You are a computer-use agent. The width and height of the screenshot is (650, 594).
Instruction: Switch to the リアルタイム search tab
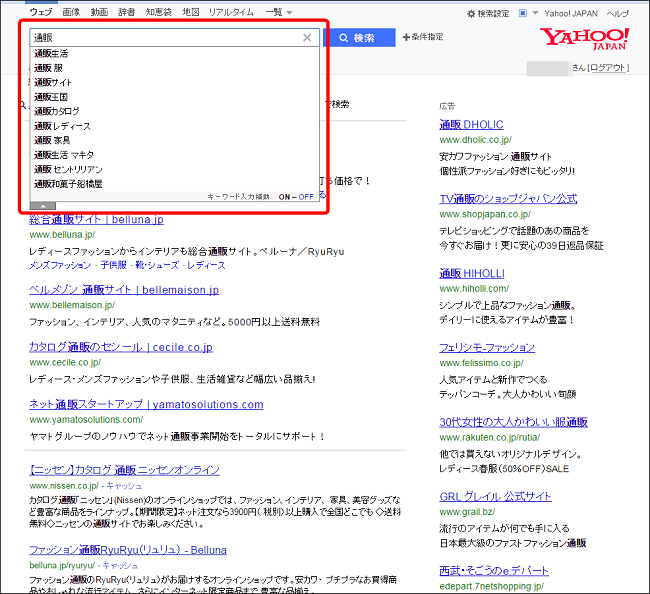231,12
